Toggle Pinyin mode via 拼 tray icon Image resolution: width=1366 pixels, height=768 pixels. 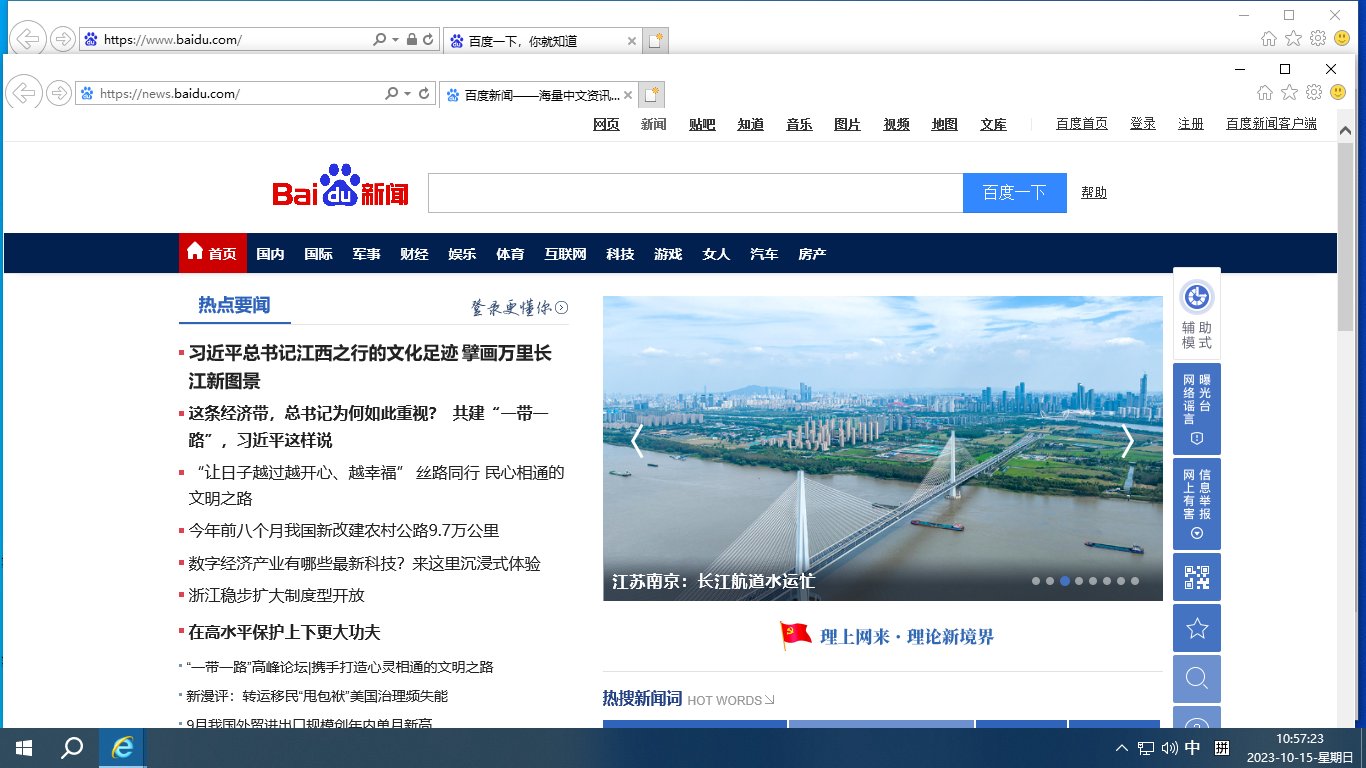(x=1221, y=748)
